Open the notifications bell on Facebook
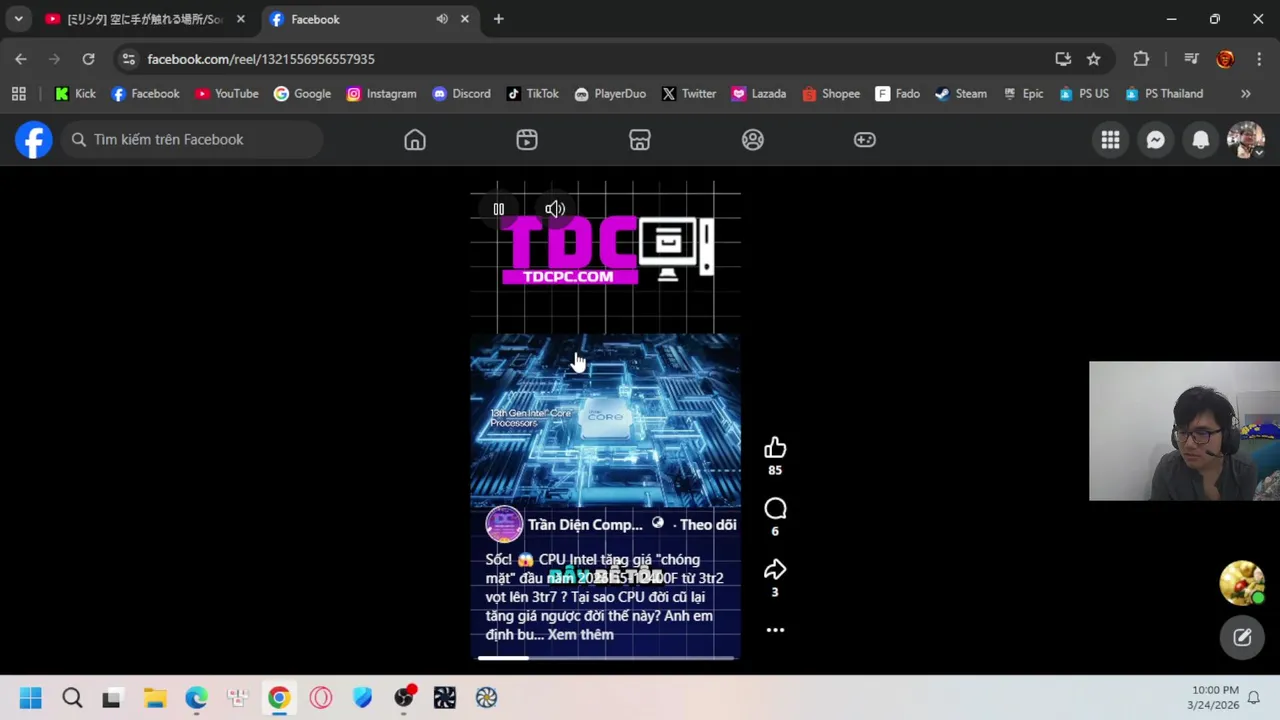This screenshot has width=1280, height=720. (x=1201, y=140)
